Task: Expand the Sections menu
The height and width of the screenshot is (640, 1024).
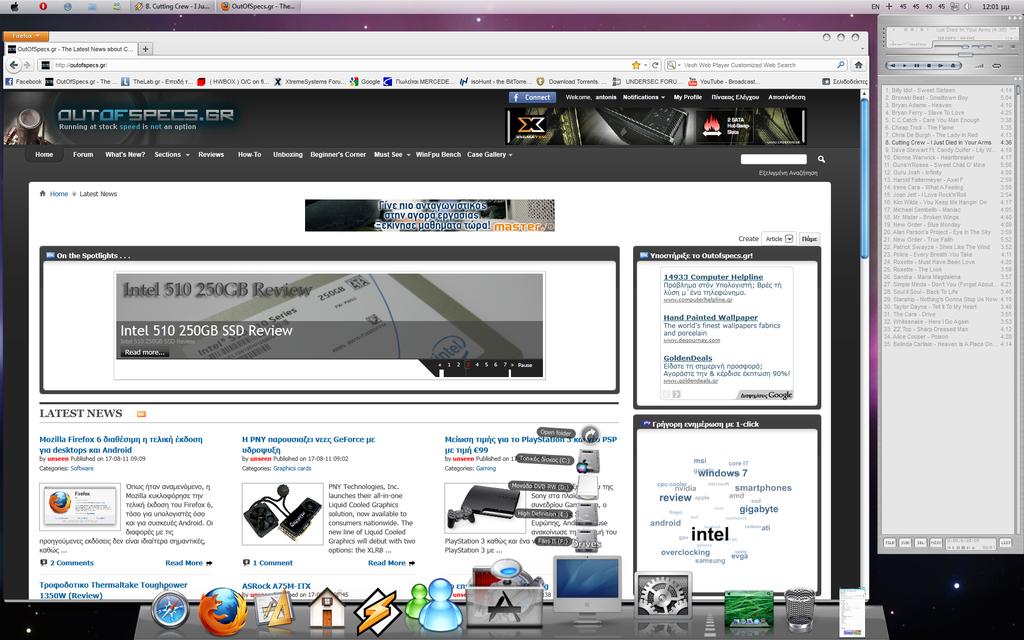Action: point(172,155)
